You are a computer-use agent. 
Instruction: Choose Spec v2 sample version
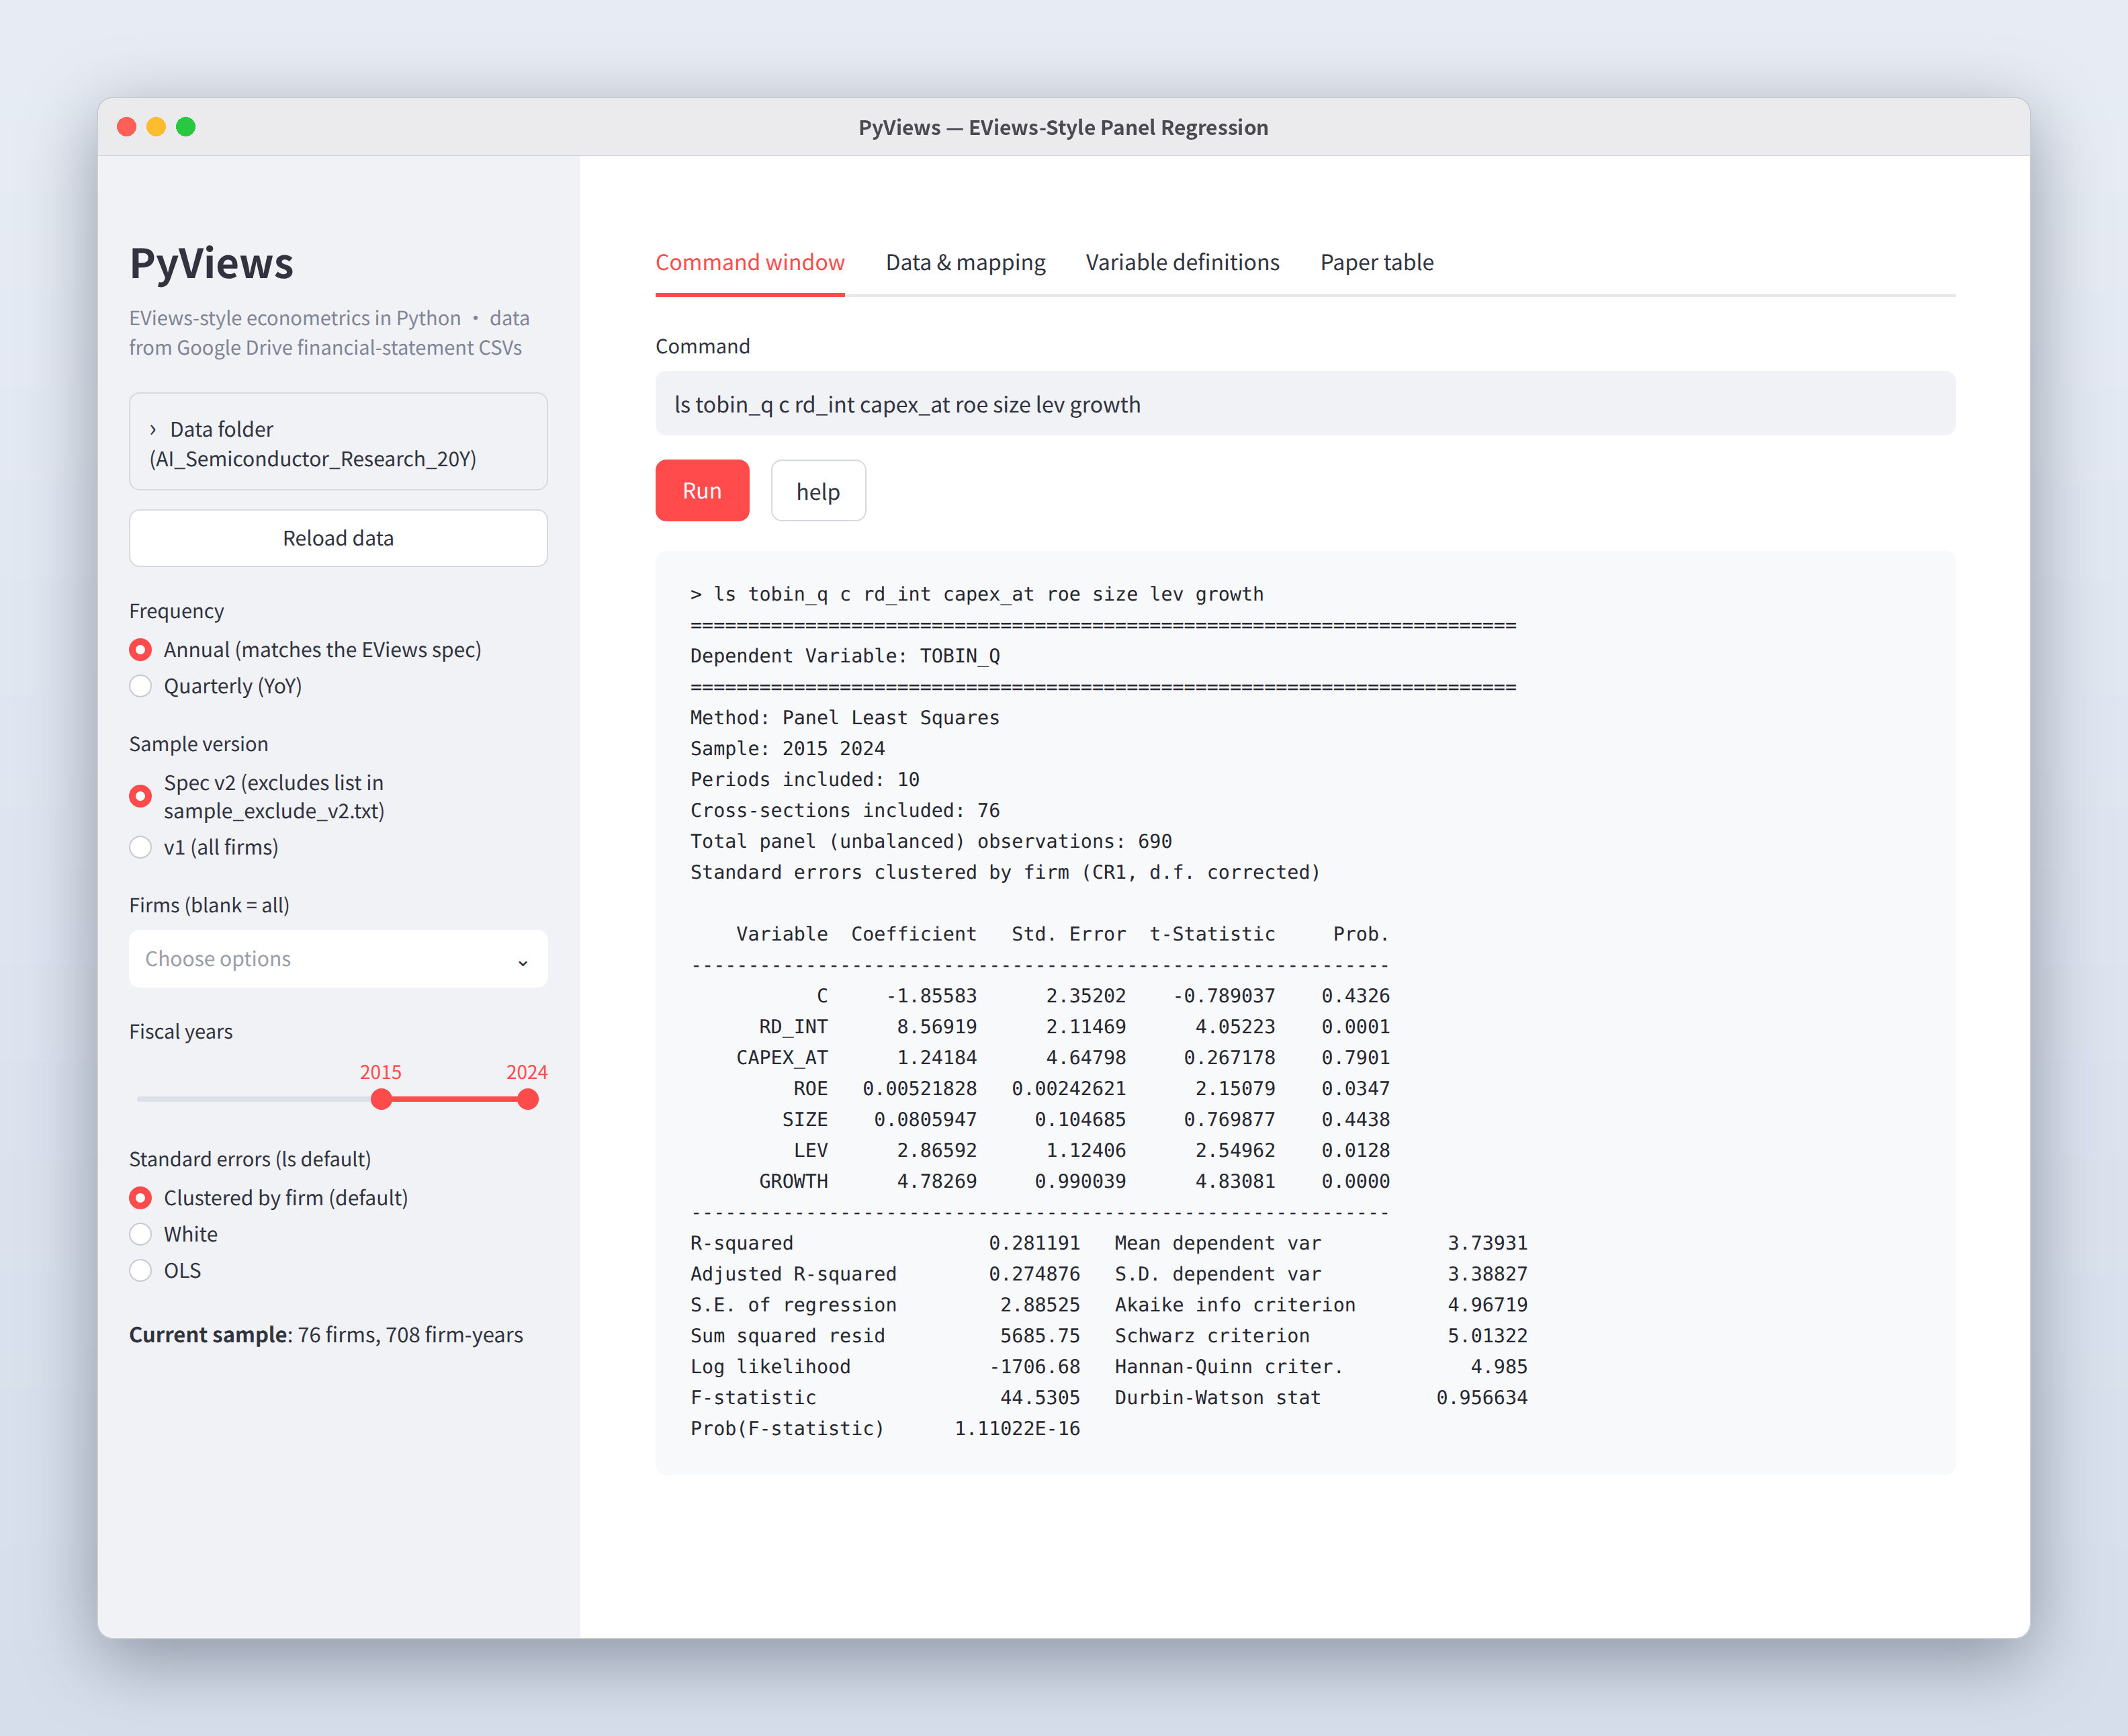click(x=140, y=796)
